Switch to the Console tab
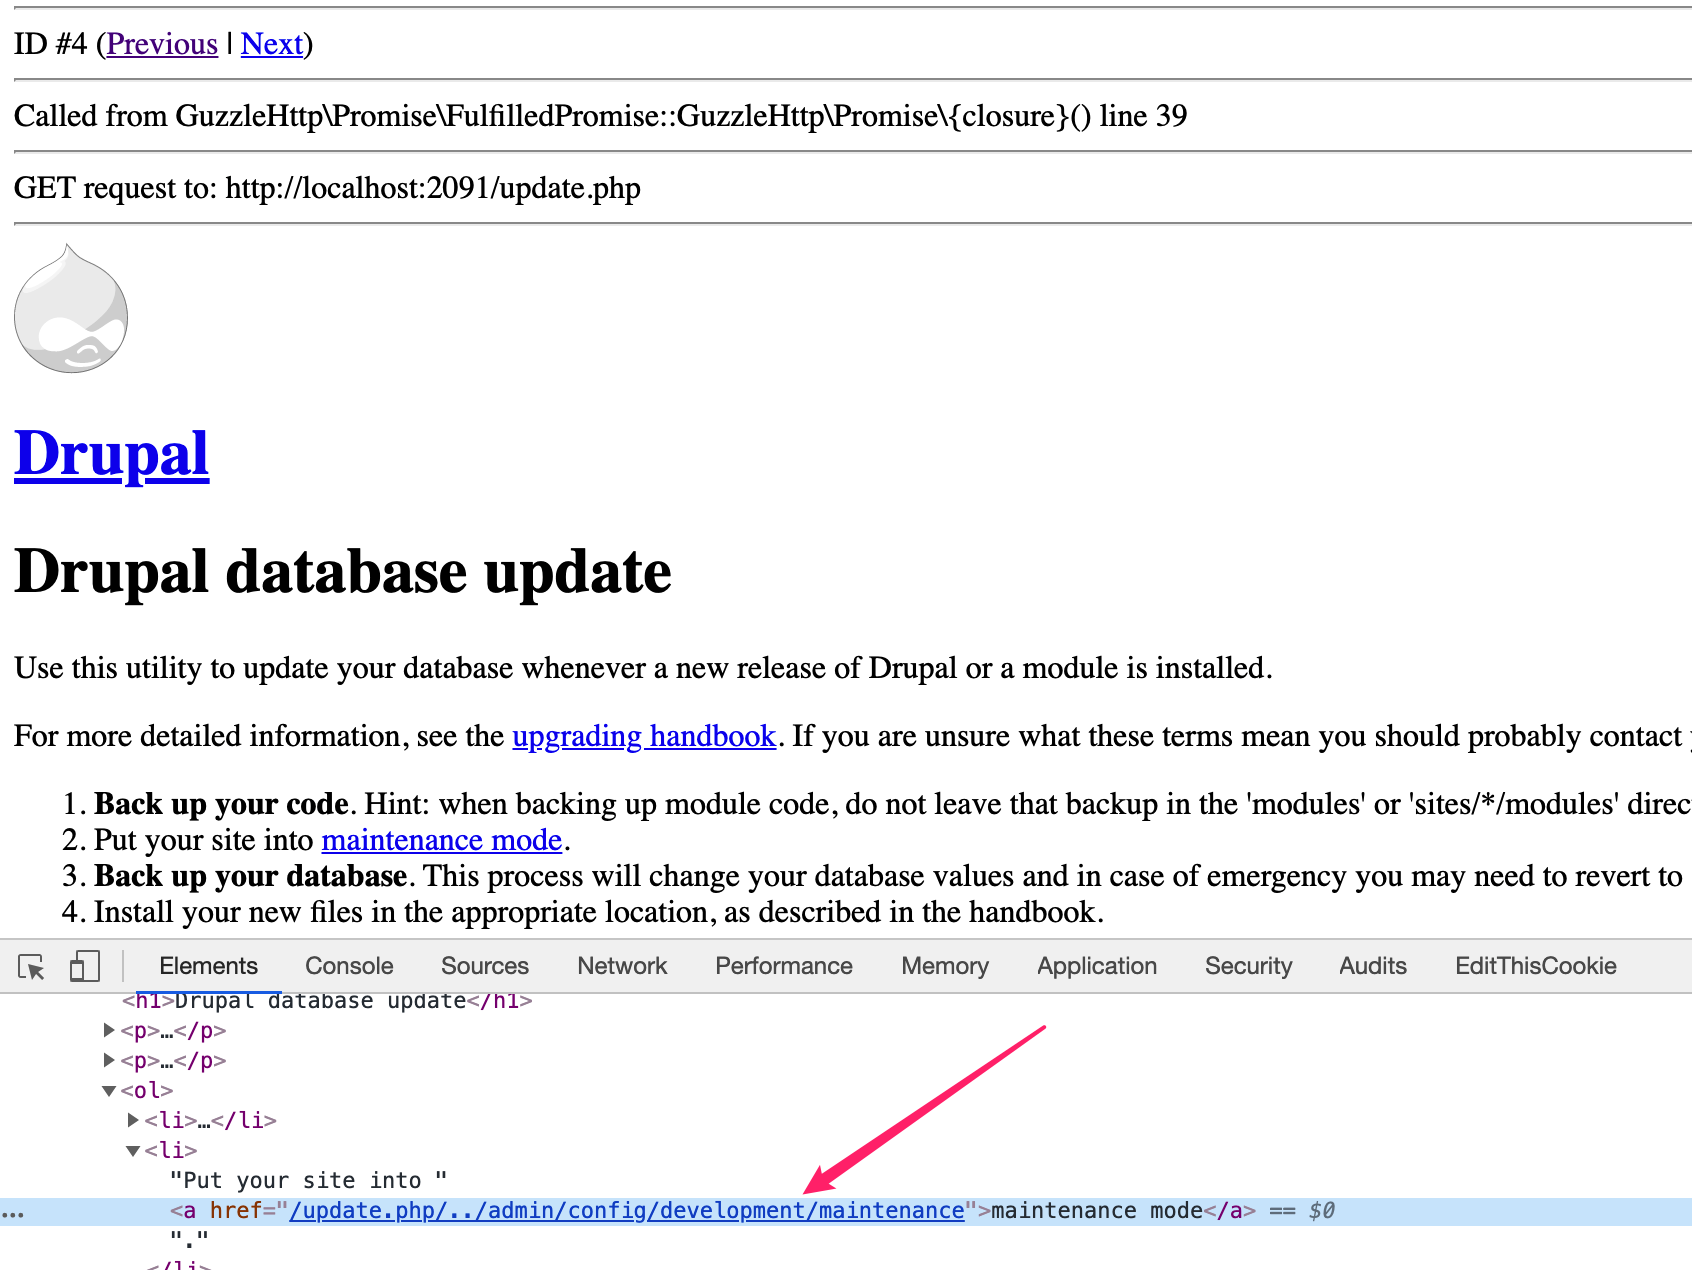The width and height of the screenshot is (1692, 1270). pos(348,966)
